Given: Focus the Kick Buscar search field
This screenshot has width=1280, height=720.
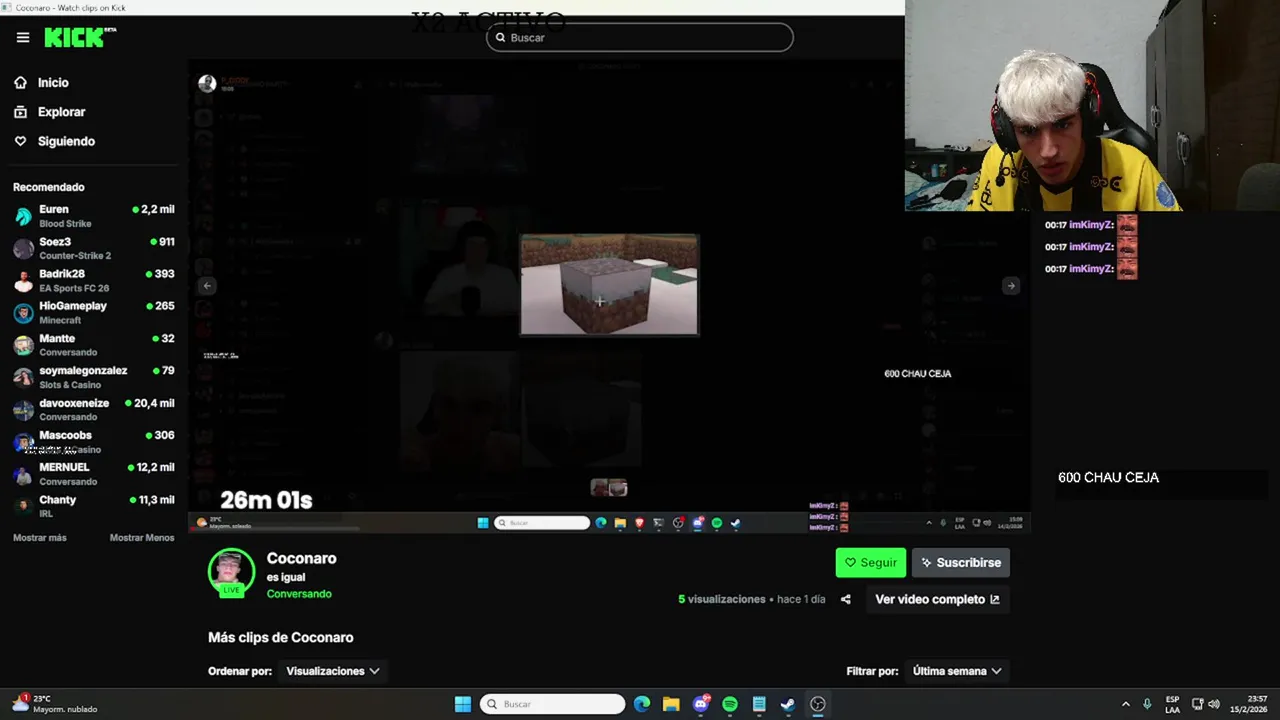Looking at the screenshot, I should click(x=640, y=38).
